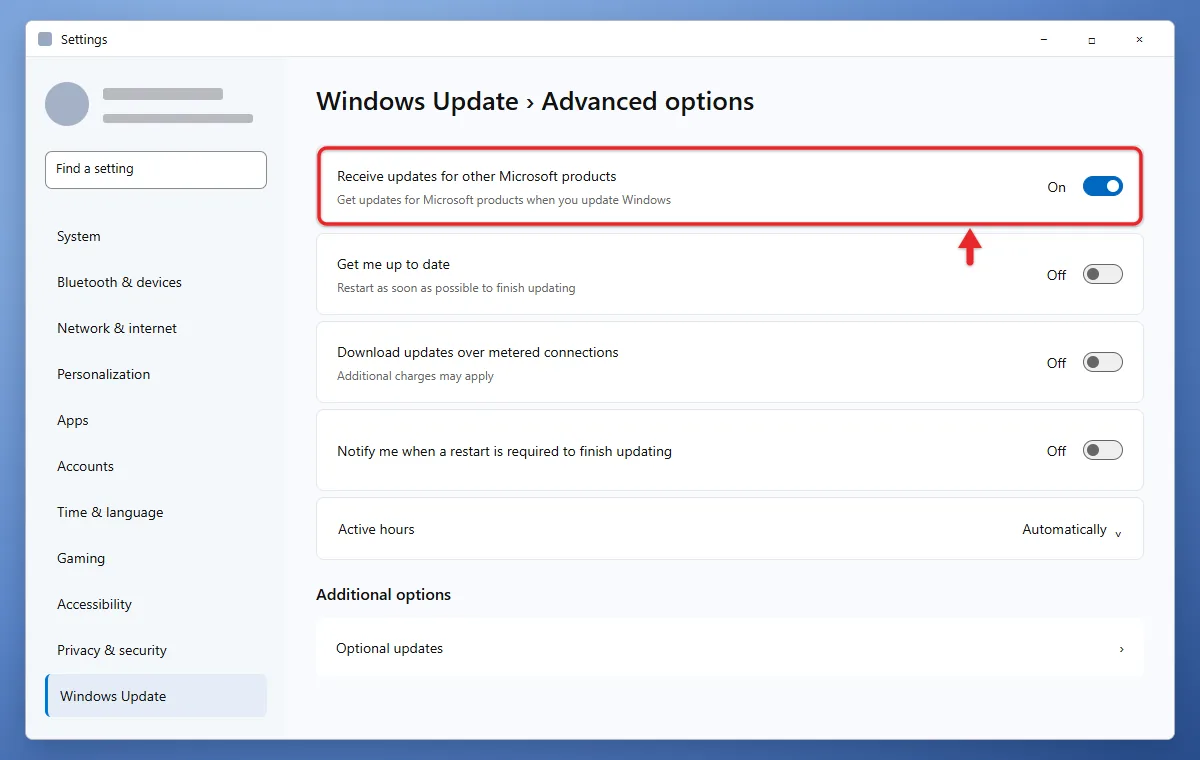Click 'Restart as soon as possible' description
Screen dimensions: 1200x760
[x=456, y=289]
